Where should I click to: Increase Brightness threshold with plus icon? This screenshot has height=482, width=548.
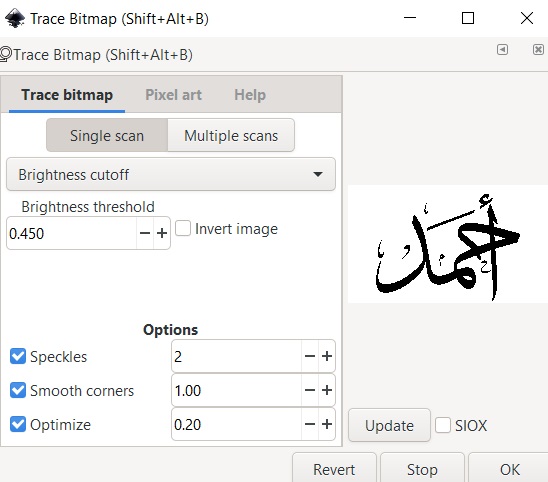162,233
